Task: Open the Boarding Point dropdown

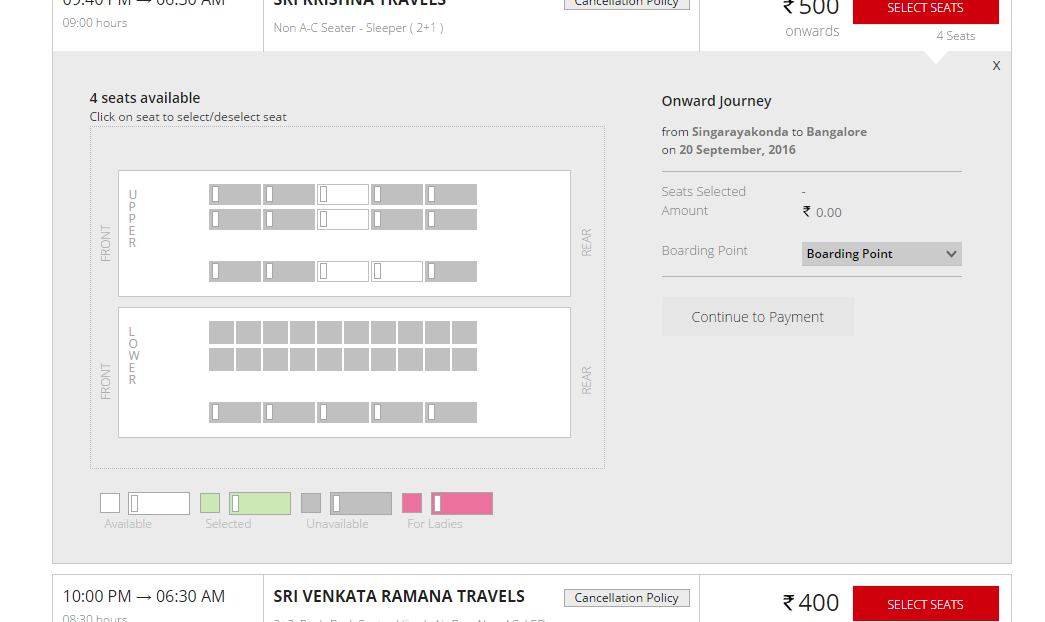Action: click(x=881, y=254)
